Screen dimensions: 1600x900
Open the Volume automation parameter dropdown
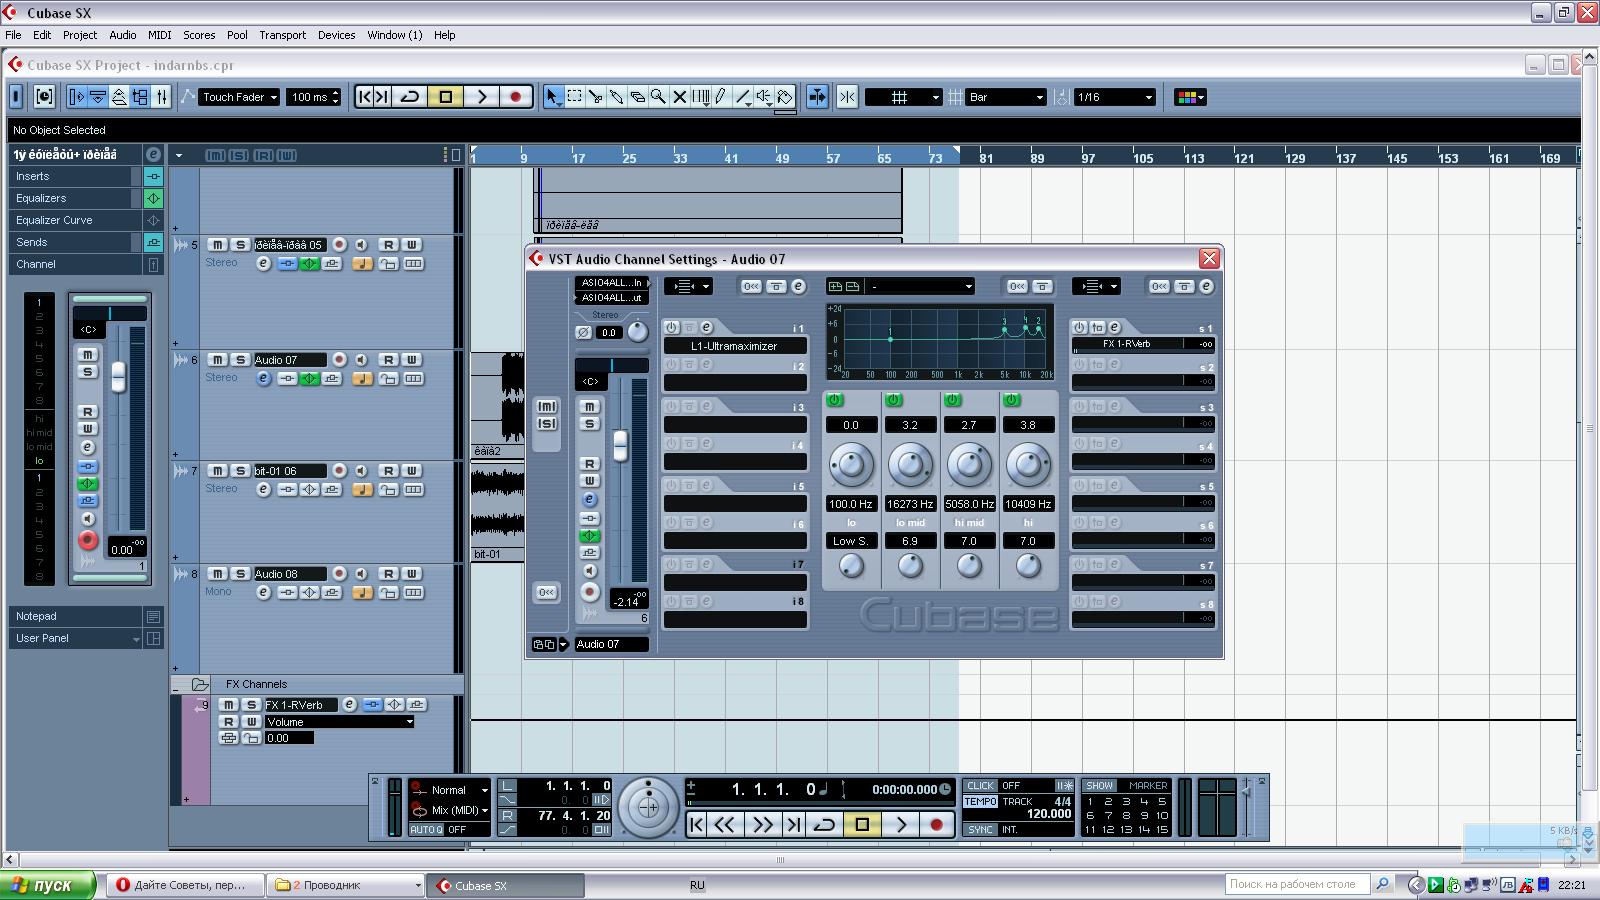pos(339,722)
